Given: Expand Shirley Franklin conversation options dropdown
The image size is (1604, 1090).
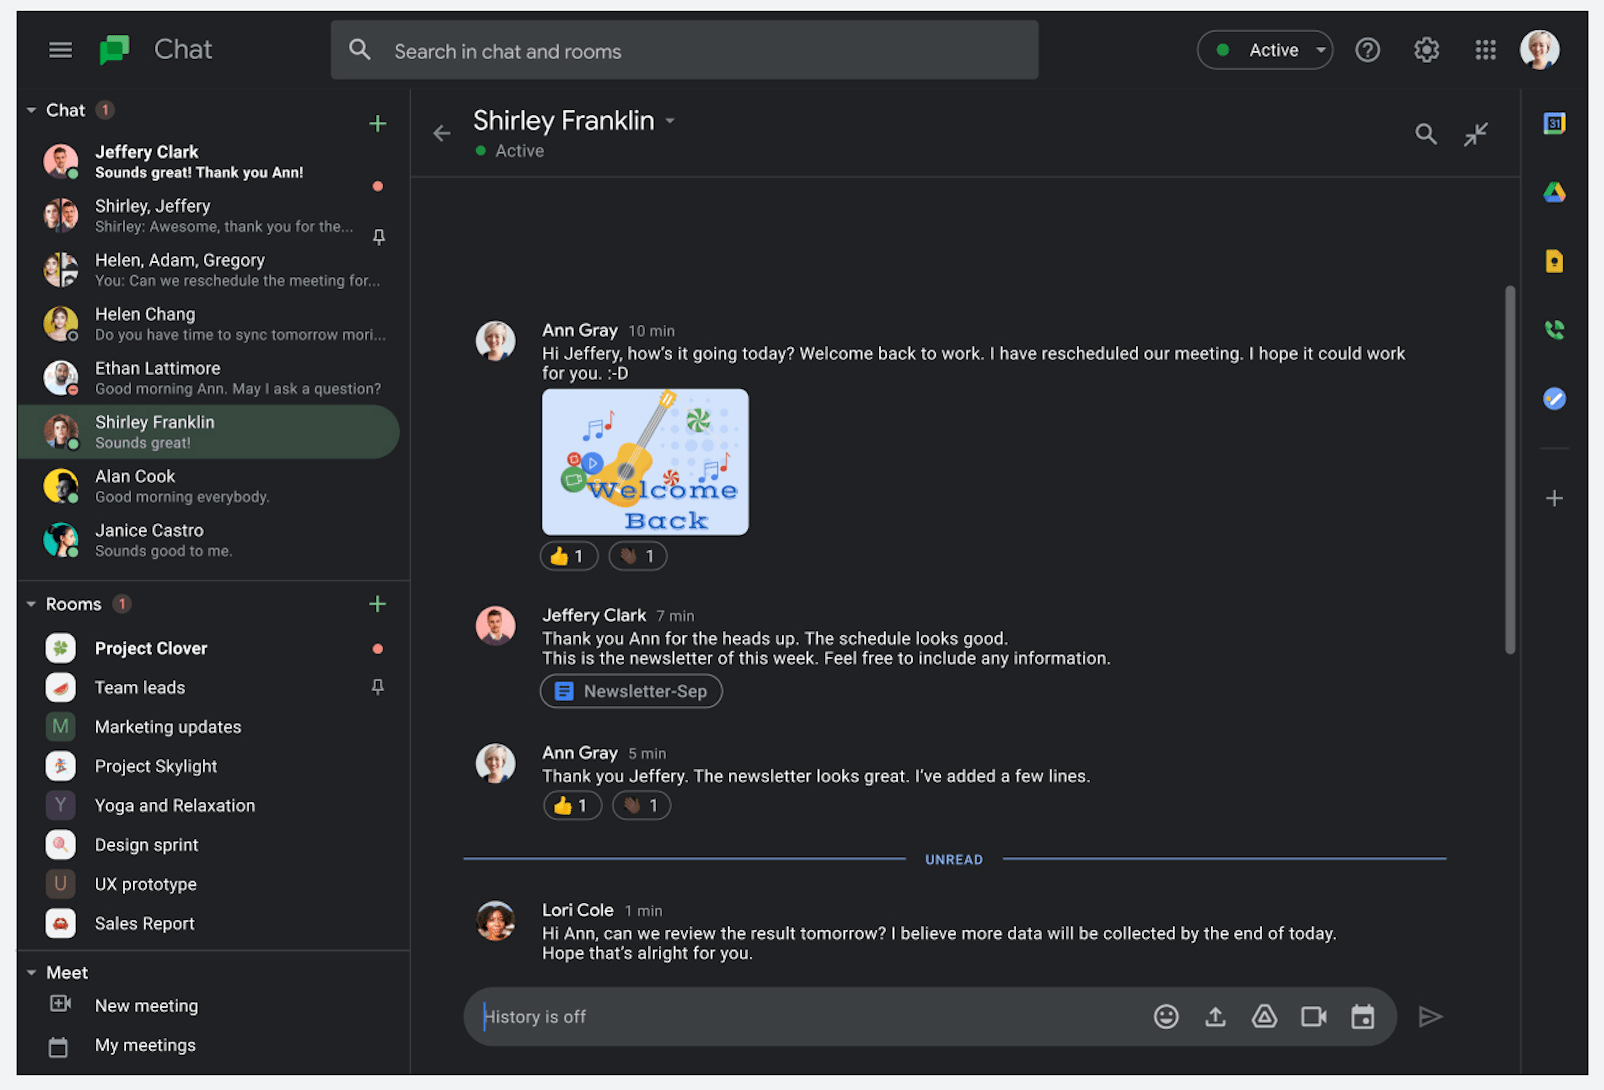Looking at the screenshot, I should pyautogui.click(x=671, y=120).
